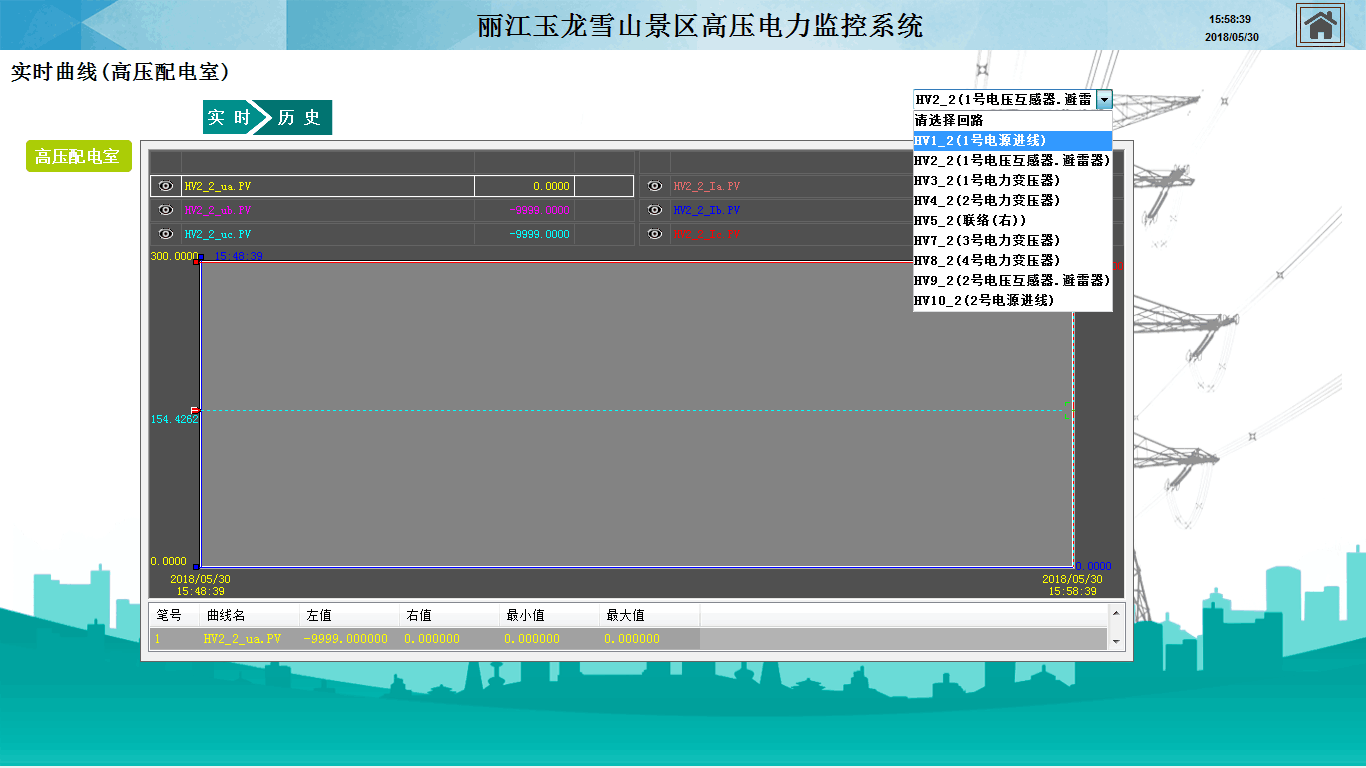The image size is (1366, 768).
Task: Click the 最大值 column header
Action: coord(625,615)
